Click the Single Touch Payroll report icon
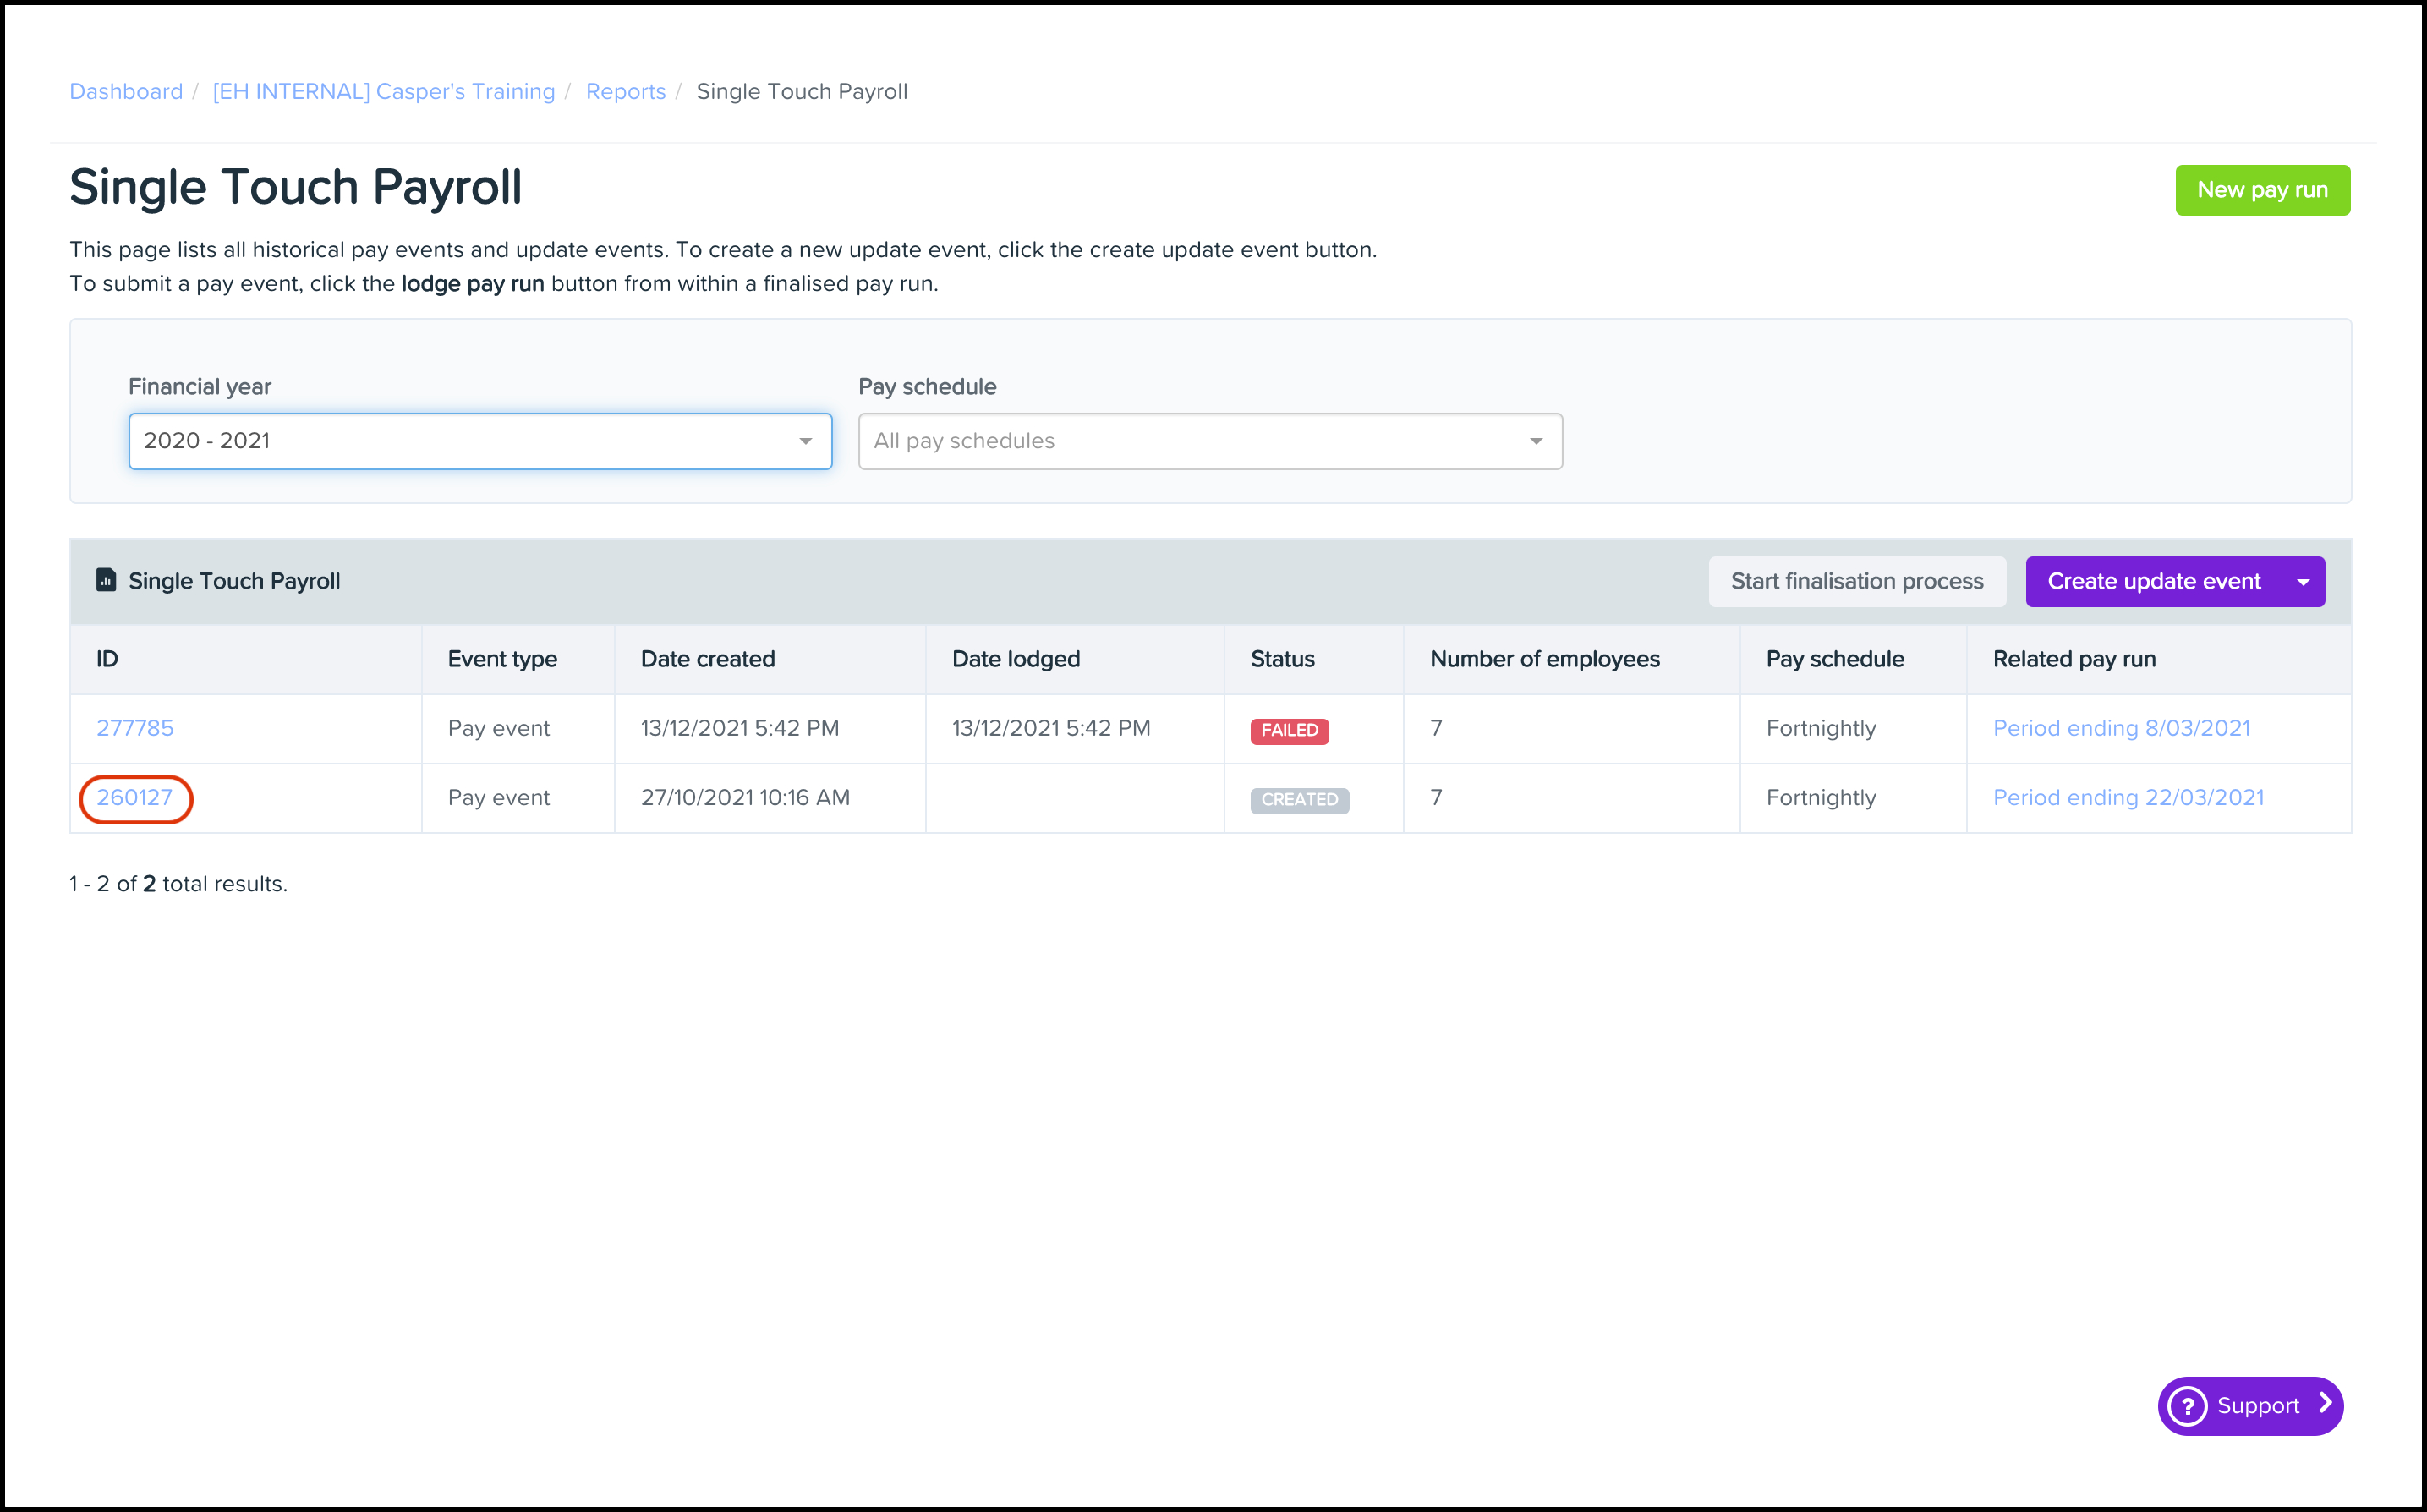Screen dimensions: 2427x1512 (106, 580)
